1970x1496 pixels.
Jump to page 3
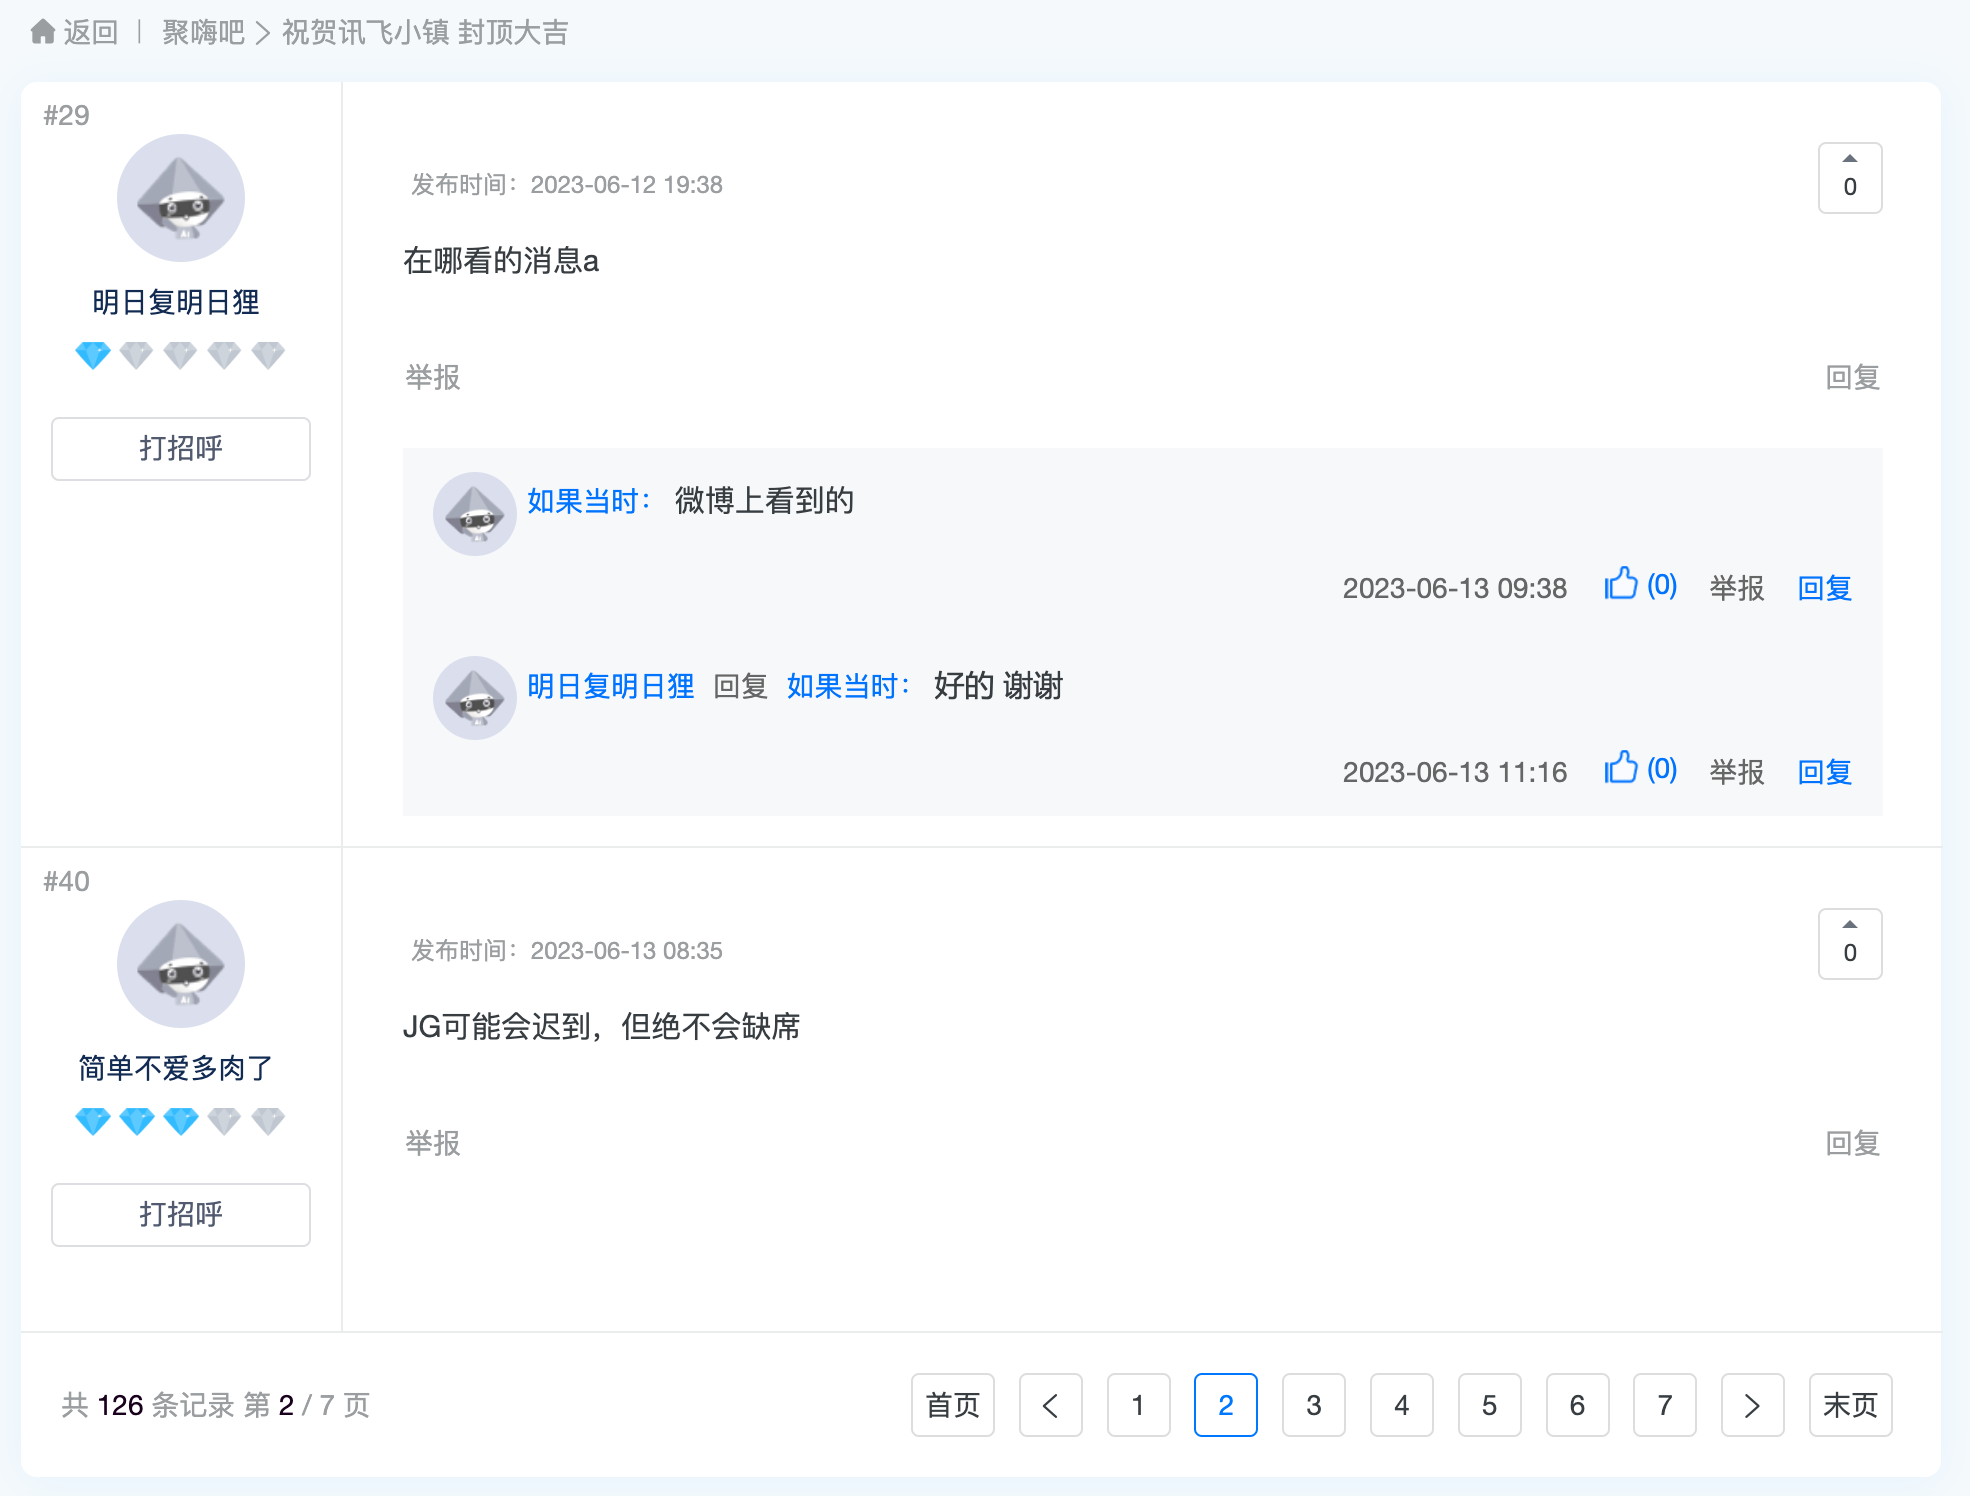[x=1313, y=1405]
